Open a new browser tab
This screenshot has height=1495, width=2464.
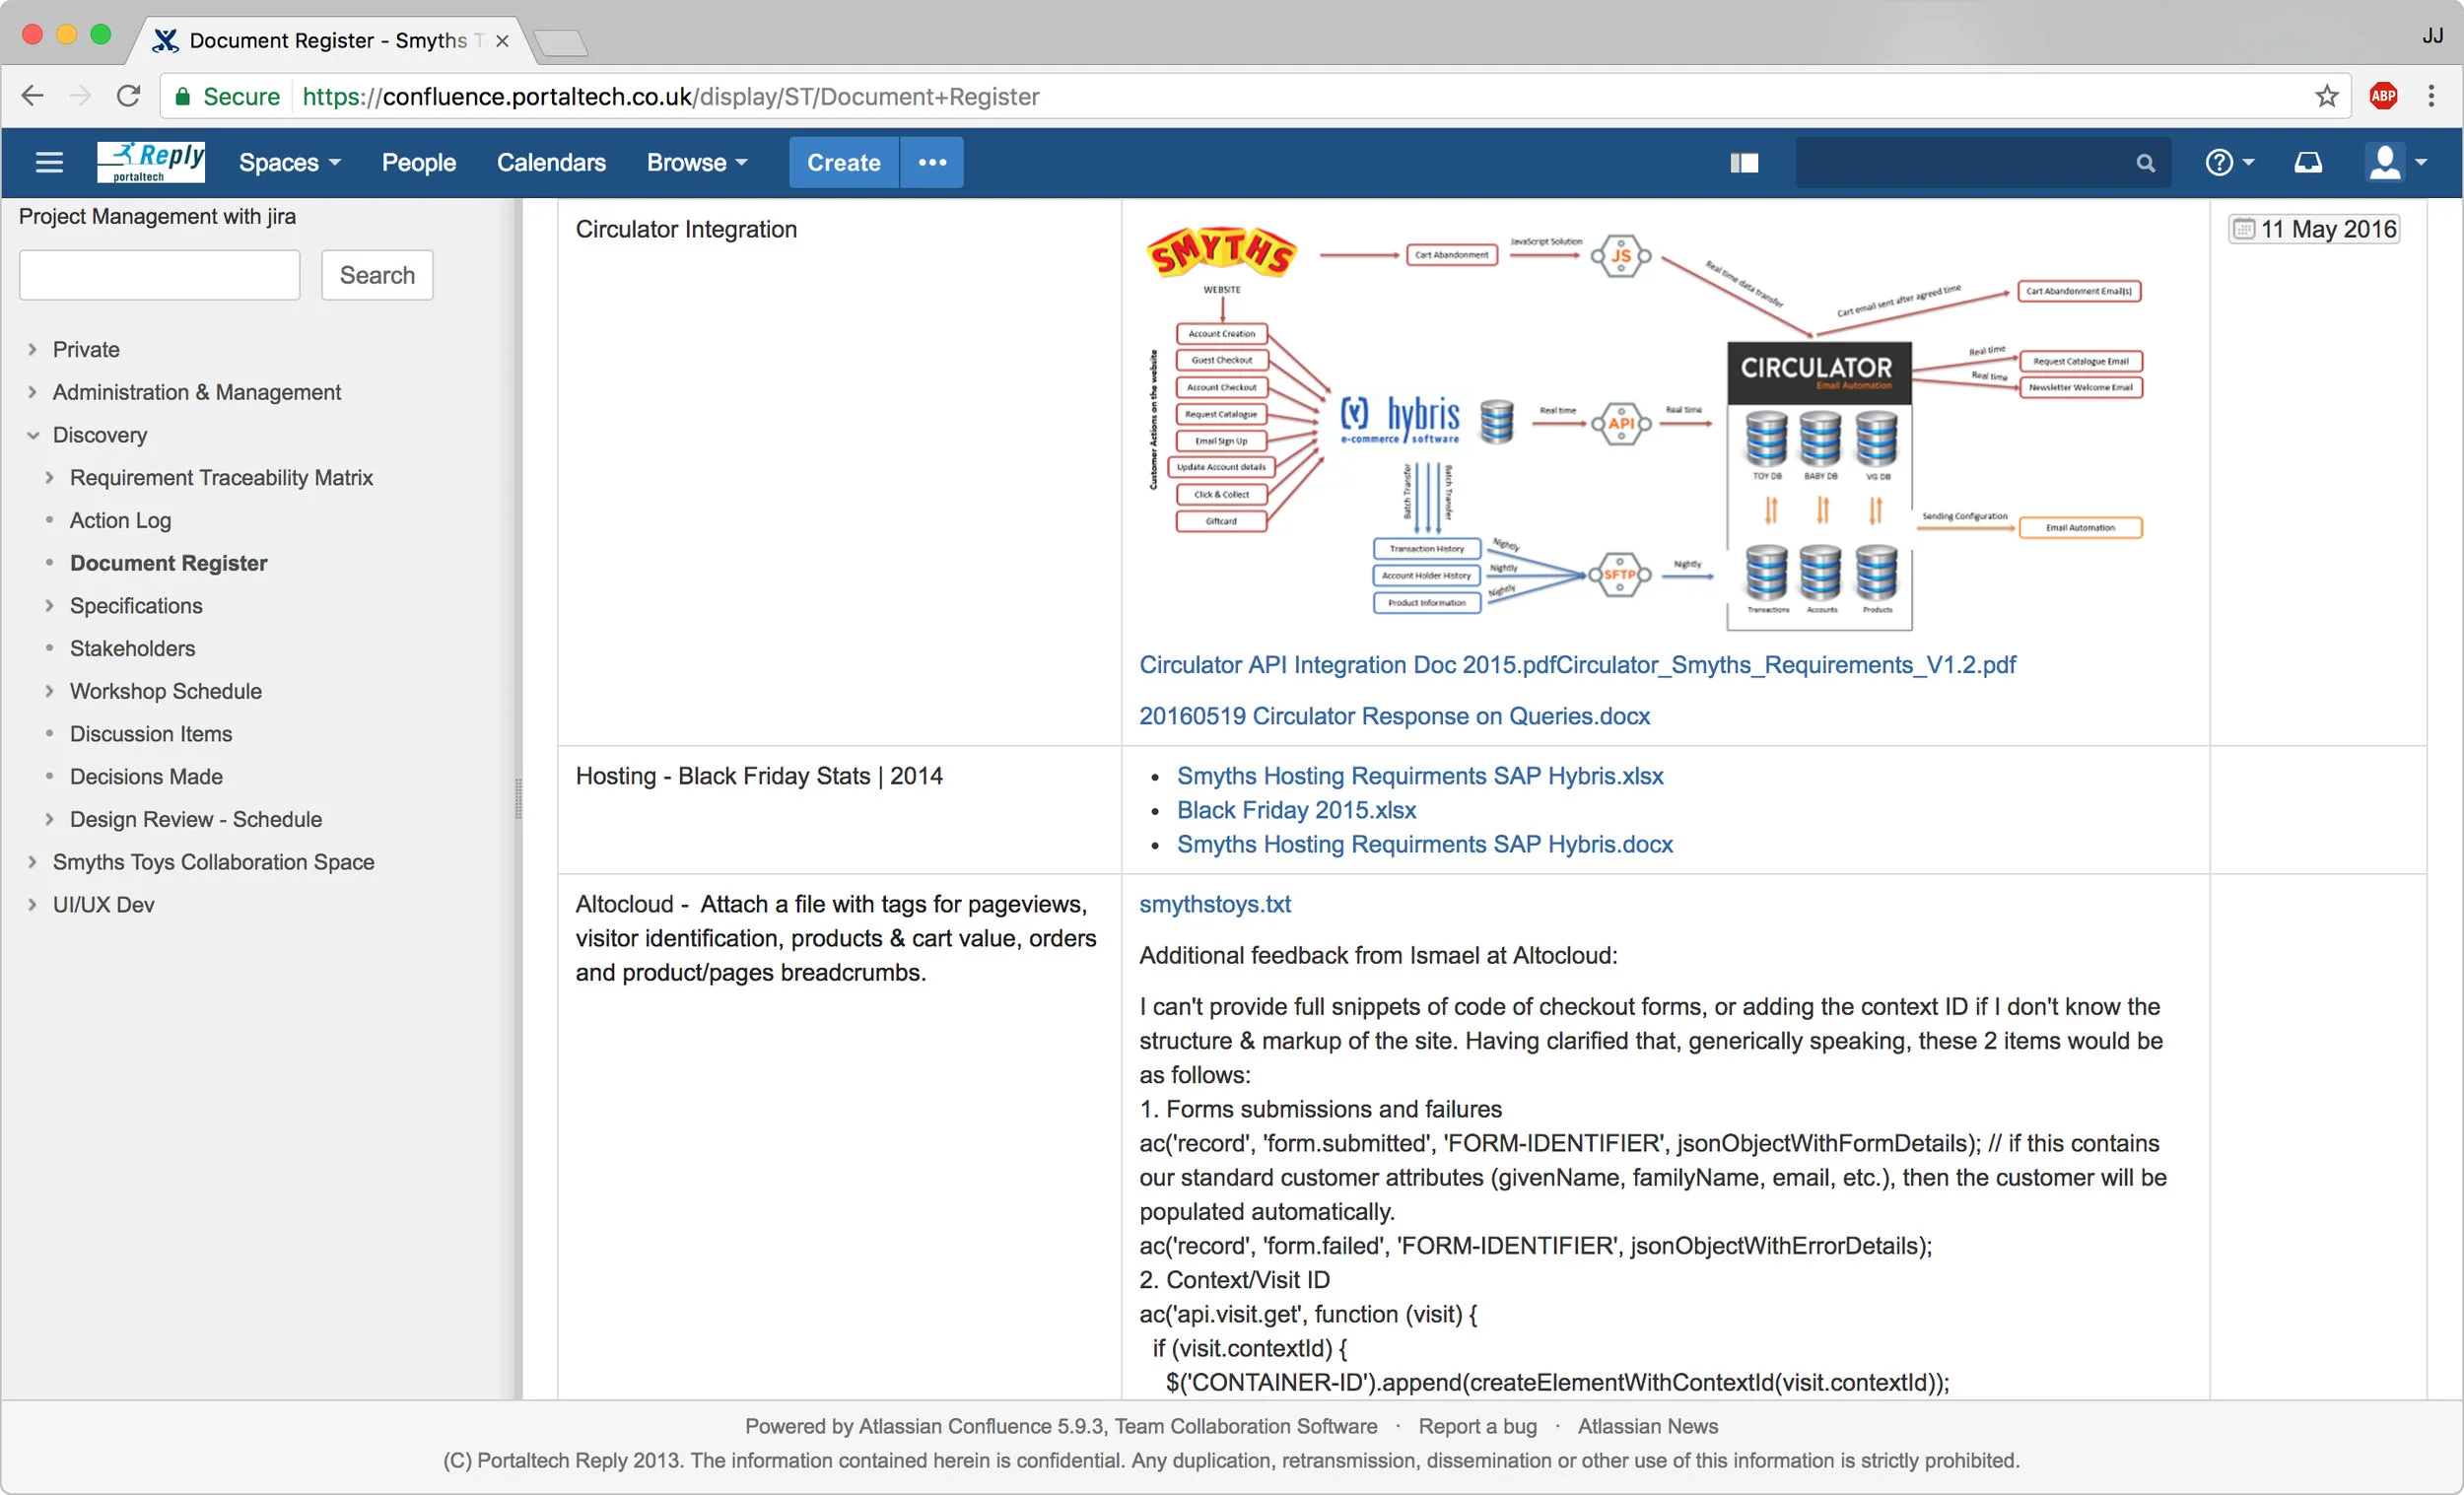[560, 42]
